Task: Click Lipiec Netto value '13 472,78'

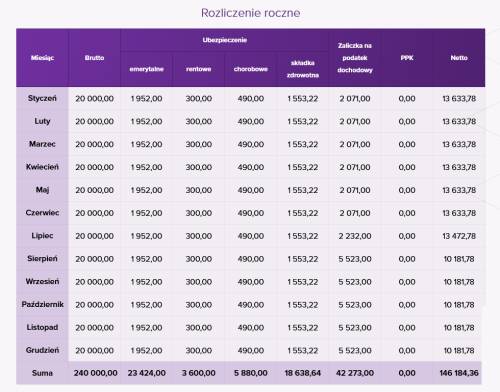Action: pos(459,236)
